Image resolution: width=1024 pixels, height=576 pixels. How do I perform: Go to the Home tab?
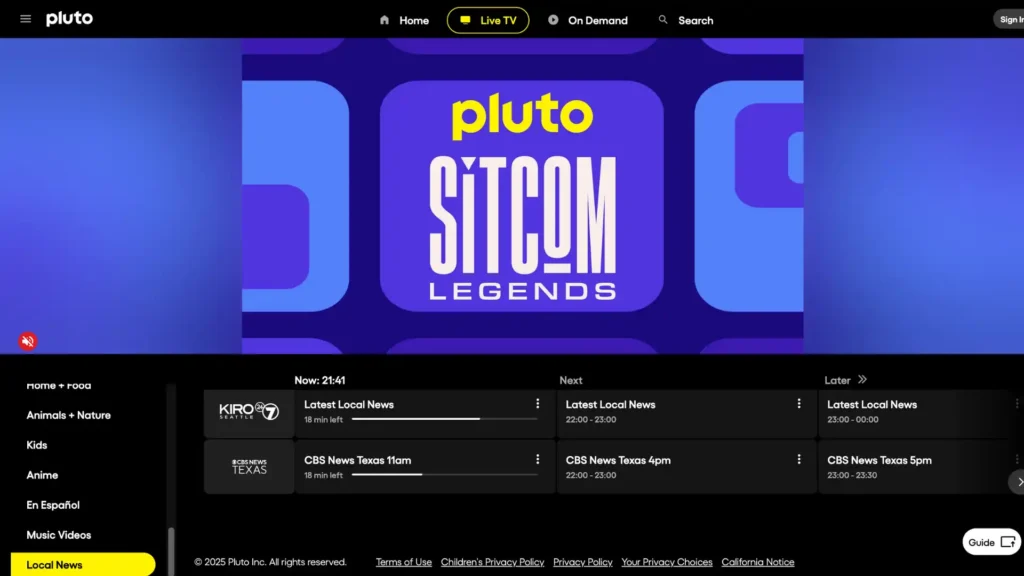(x=404, y=20)
